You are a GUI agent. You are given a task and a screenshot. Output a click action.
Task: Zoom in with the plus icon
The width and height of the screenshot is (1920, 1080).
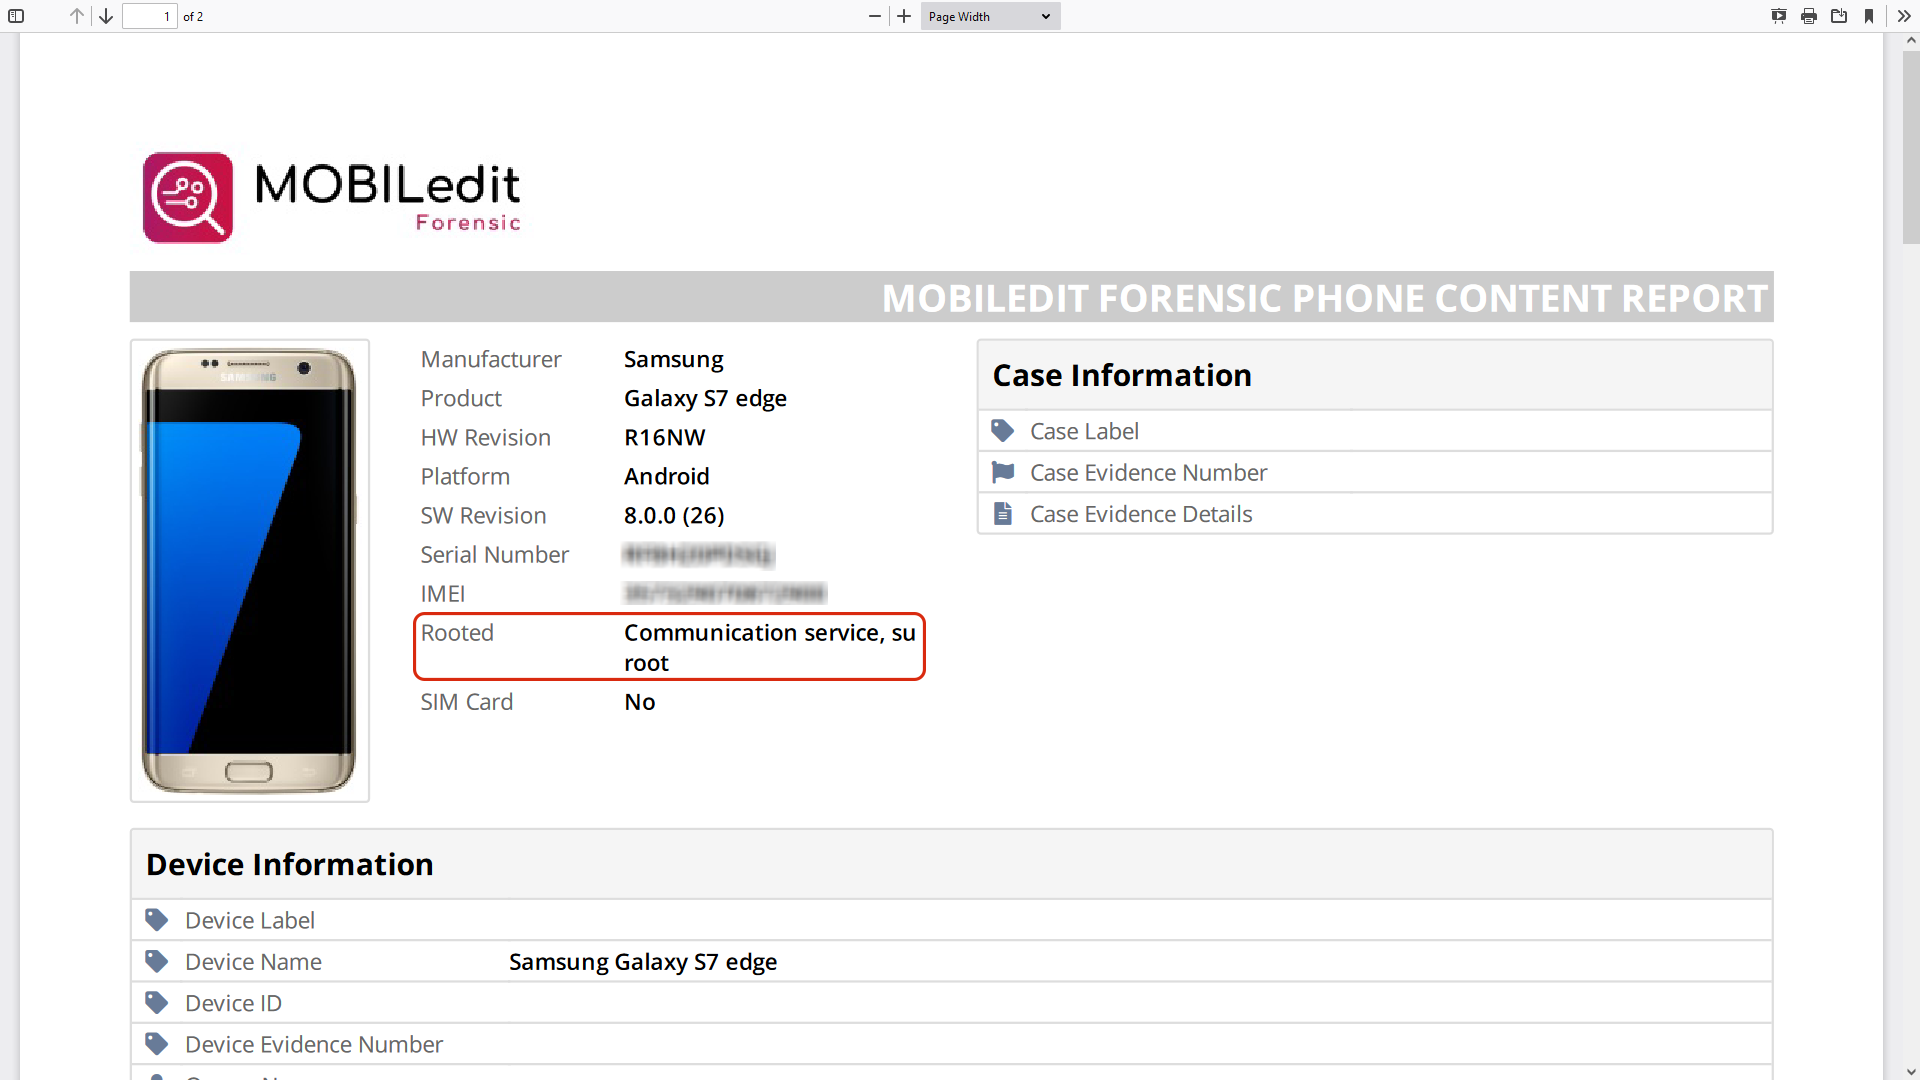click(903, 16)
